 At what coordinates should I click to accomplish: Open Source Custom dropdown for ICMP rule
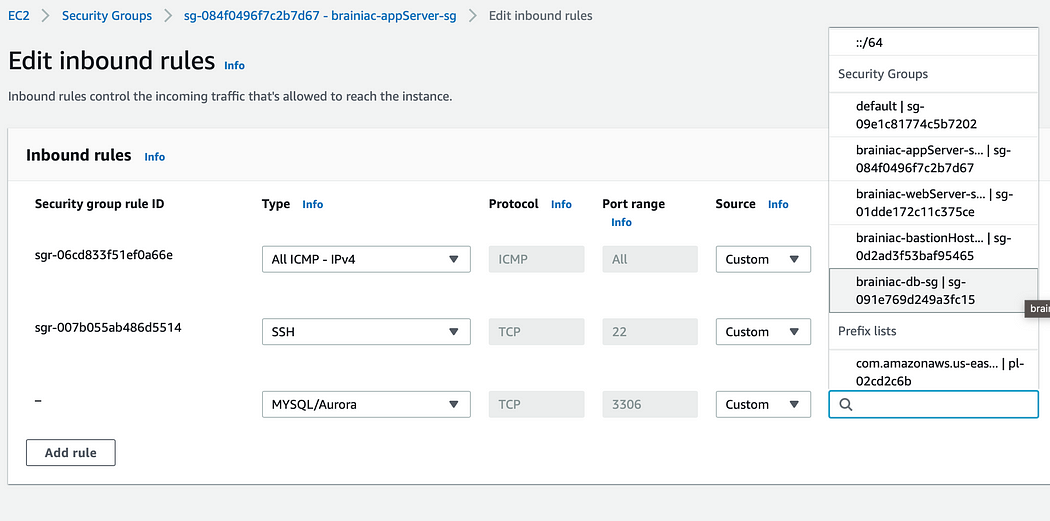(x=763, y=259)
